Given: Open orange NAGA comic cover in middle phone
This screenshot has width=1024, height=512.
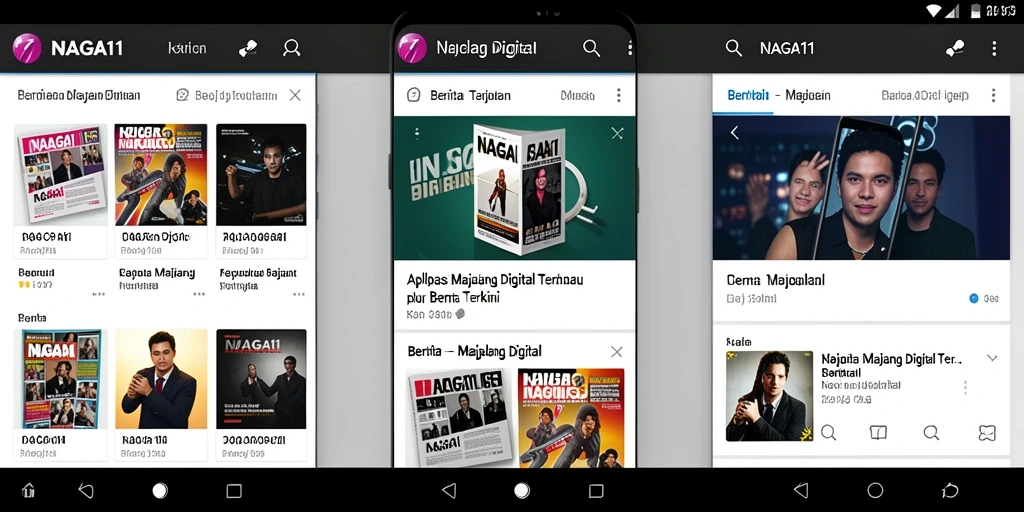Looking at the screenshot, I should point(571,418).
